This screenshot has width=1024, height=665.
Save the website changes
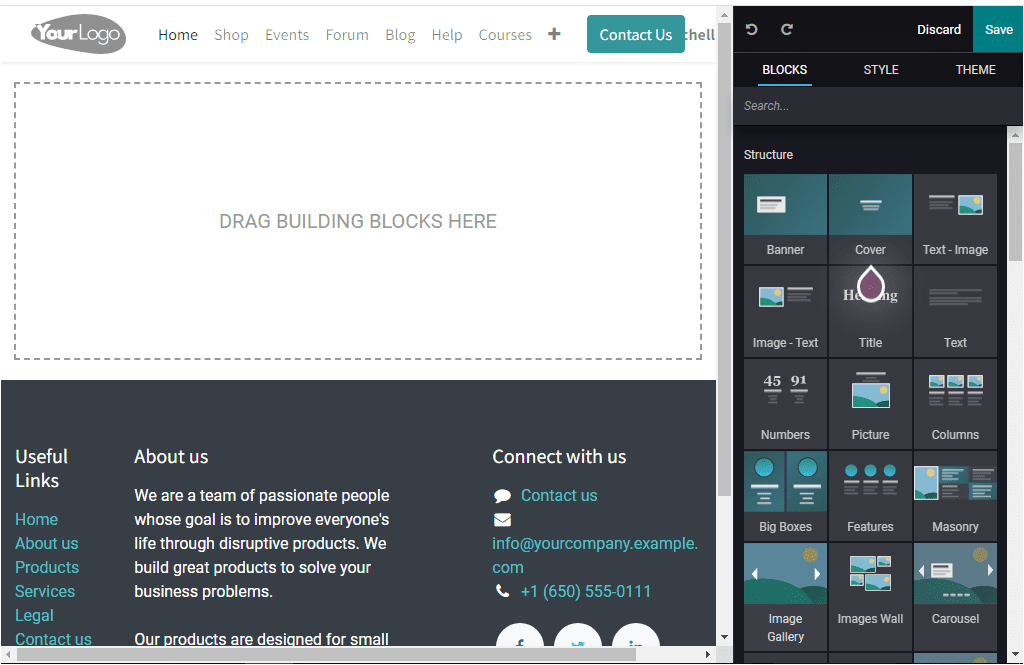tap(998, 29)
